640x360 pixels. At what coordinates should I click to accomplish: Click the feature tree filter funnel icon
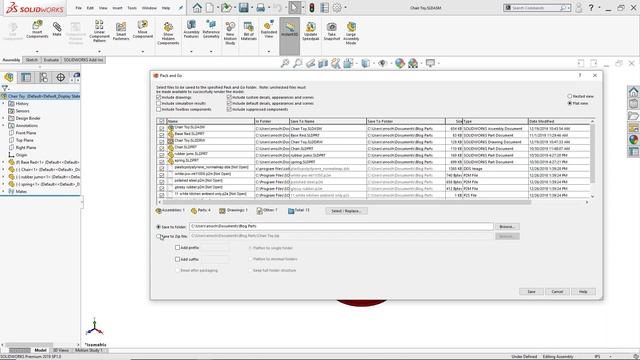[x=5, y=88]
